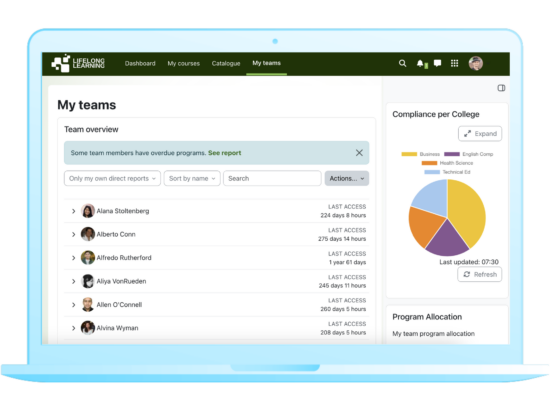The height and width of the screenshot is (412, 550).
Task: Expand Aliya VonRueden's row
Action: pyautogui.click(x=73, y=281)
